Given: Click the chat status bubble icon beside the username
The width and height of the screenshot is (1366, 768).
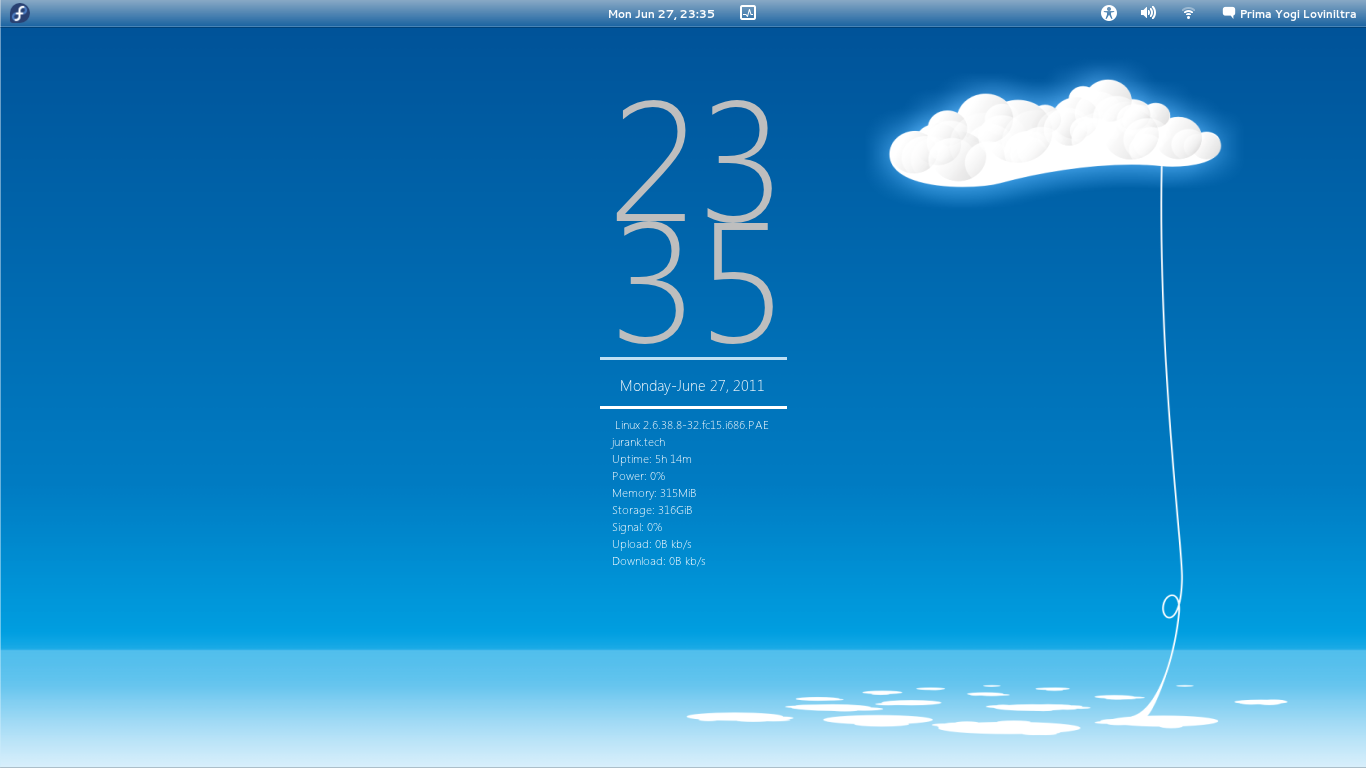Looking at the screenshot, I should pos(1229,13).
